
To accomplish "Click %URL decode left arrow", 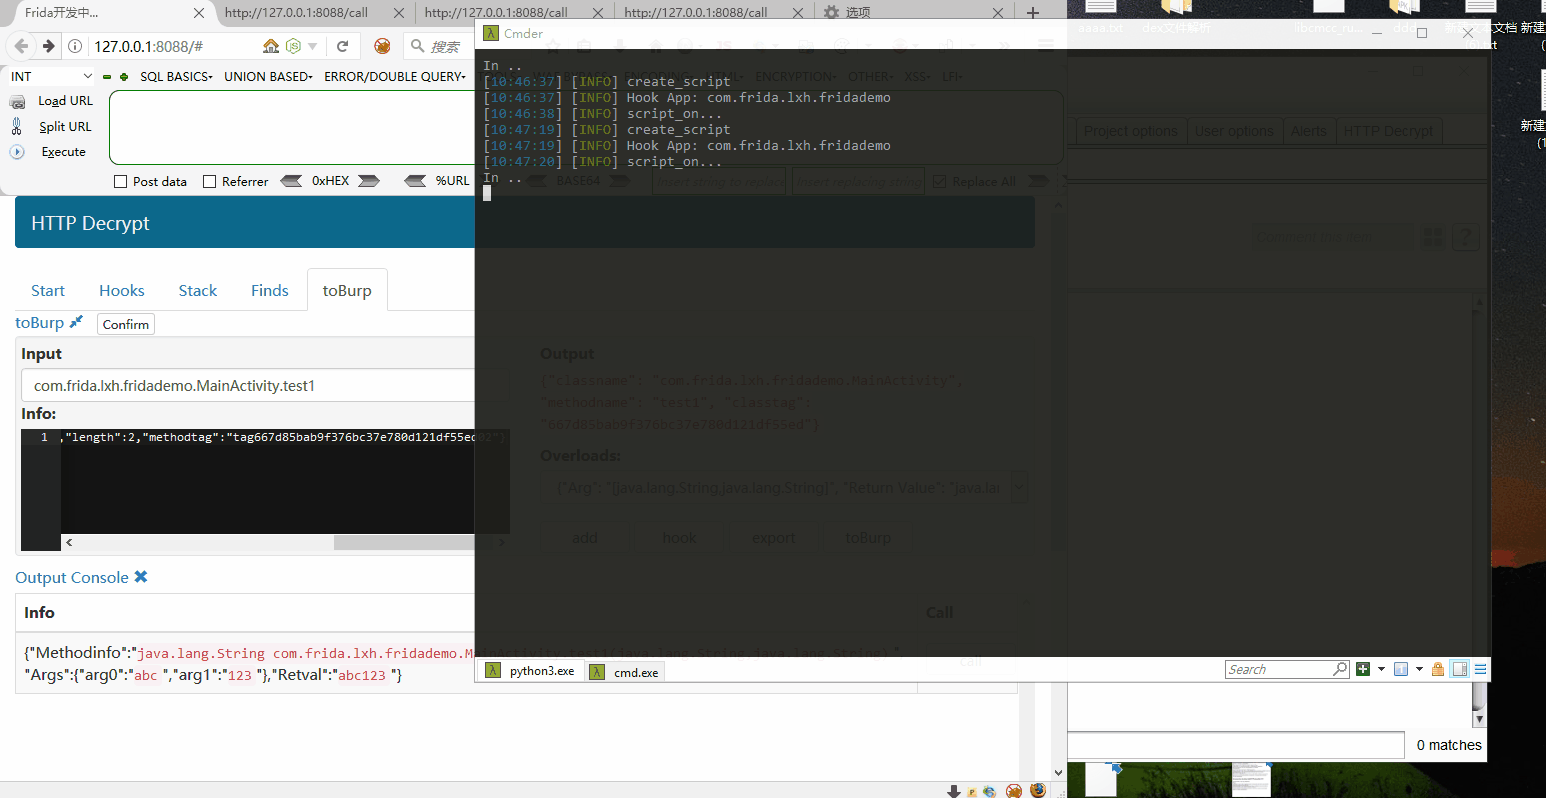I will pos(415,181).
